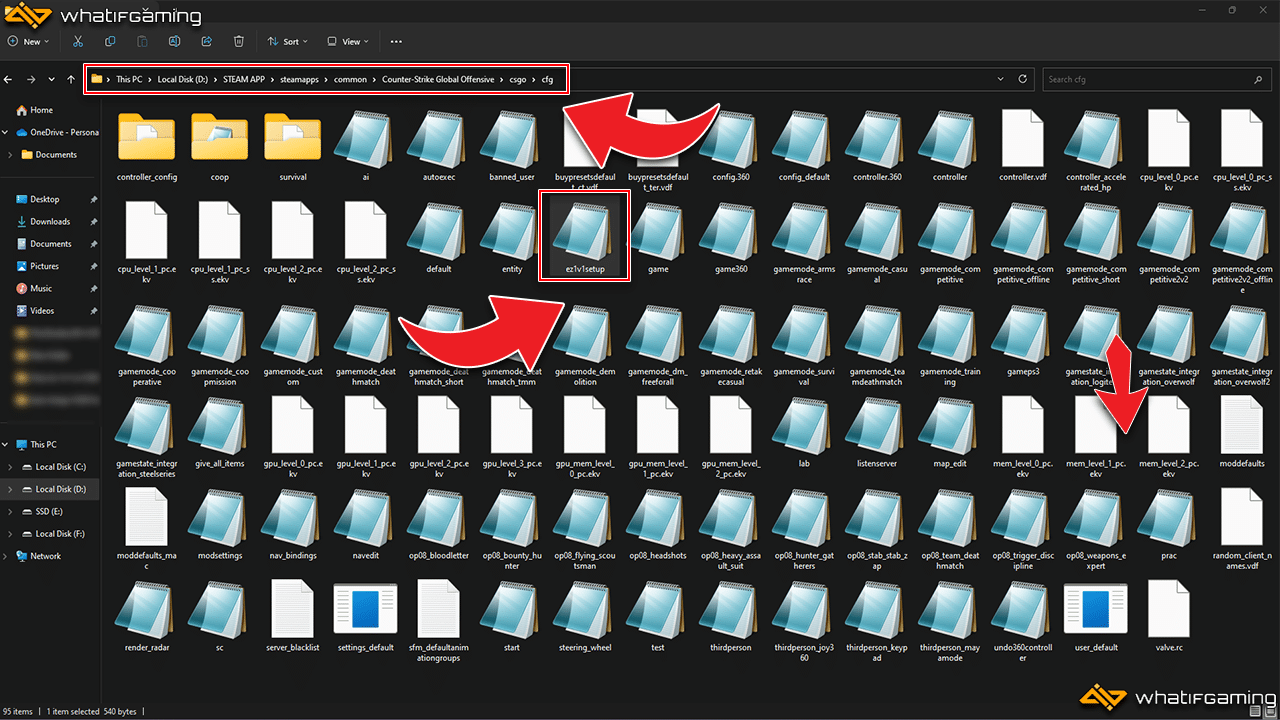Select the survival folder

coord(293,147)
